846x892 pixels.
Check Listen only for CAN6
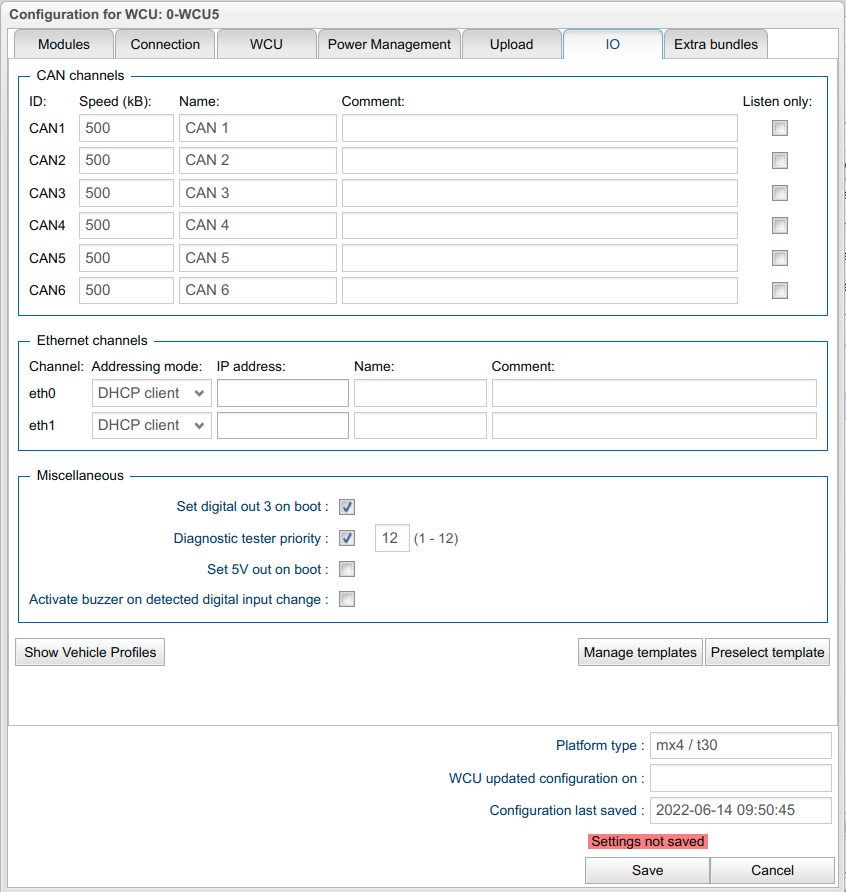pyautogui.click(x=780, y=290)
